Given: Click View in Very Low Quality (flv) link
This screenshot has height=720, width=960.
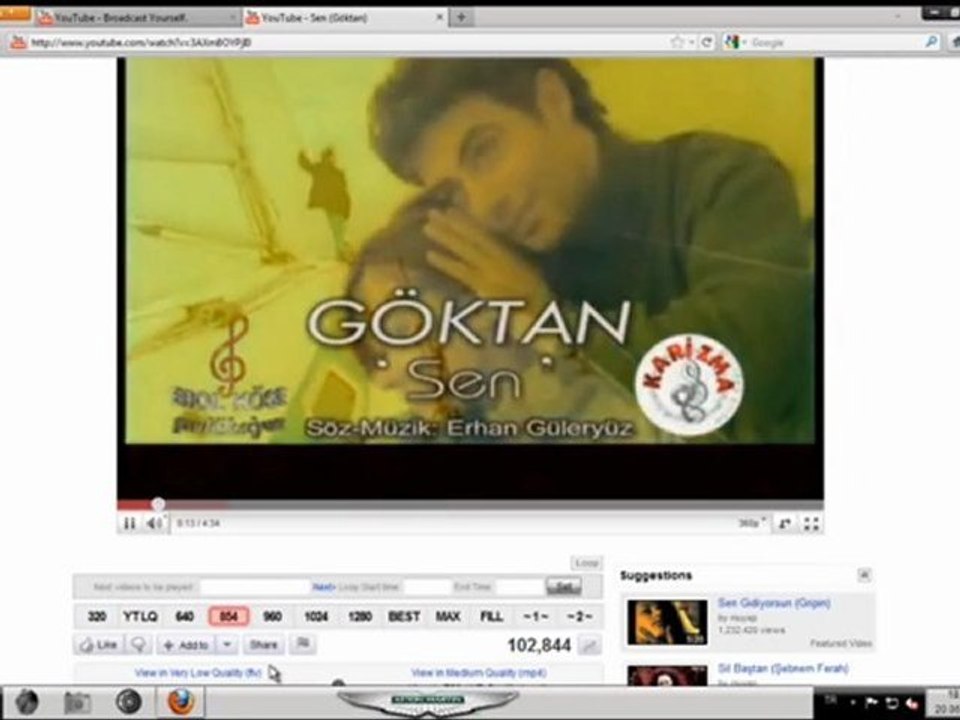Looking at the screenshot, I should coord(198,673).
